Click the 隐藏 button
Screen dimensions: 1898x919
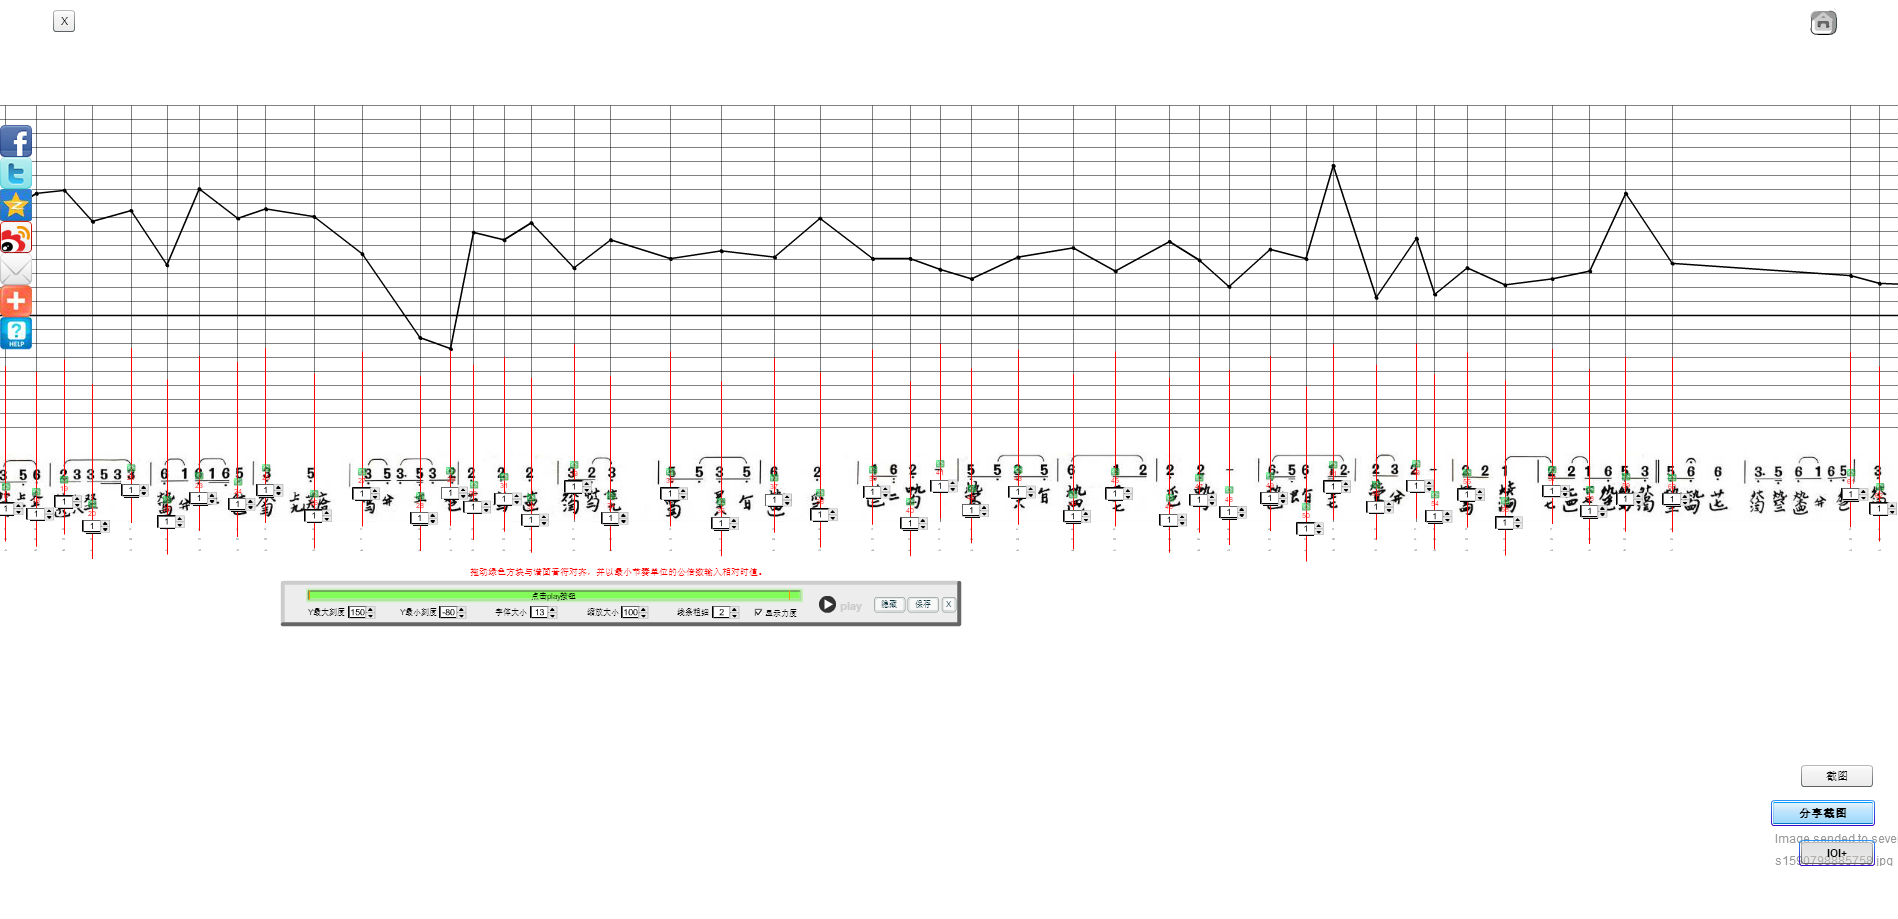[x=889, y=604]
